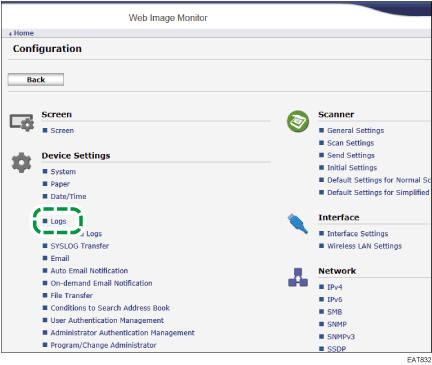Viewport: 432px width, 365px height.
Task: Click the Network section heading
Action: pyautogui.click(x=337, y=271)
